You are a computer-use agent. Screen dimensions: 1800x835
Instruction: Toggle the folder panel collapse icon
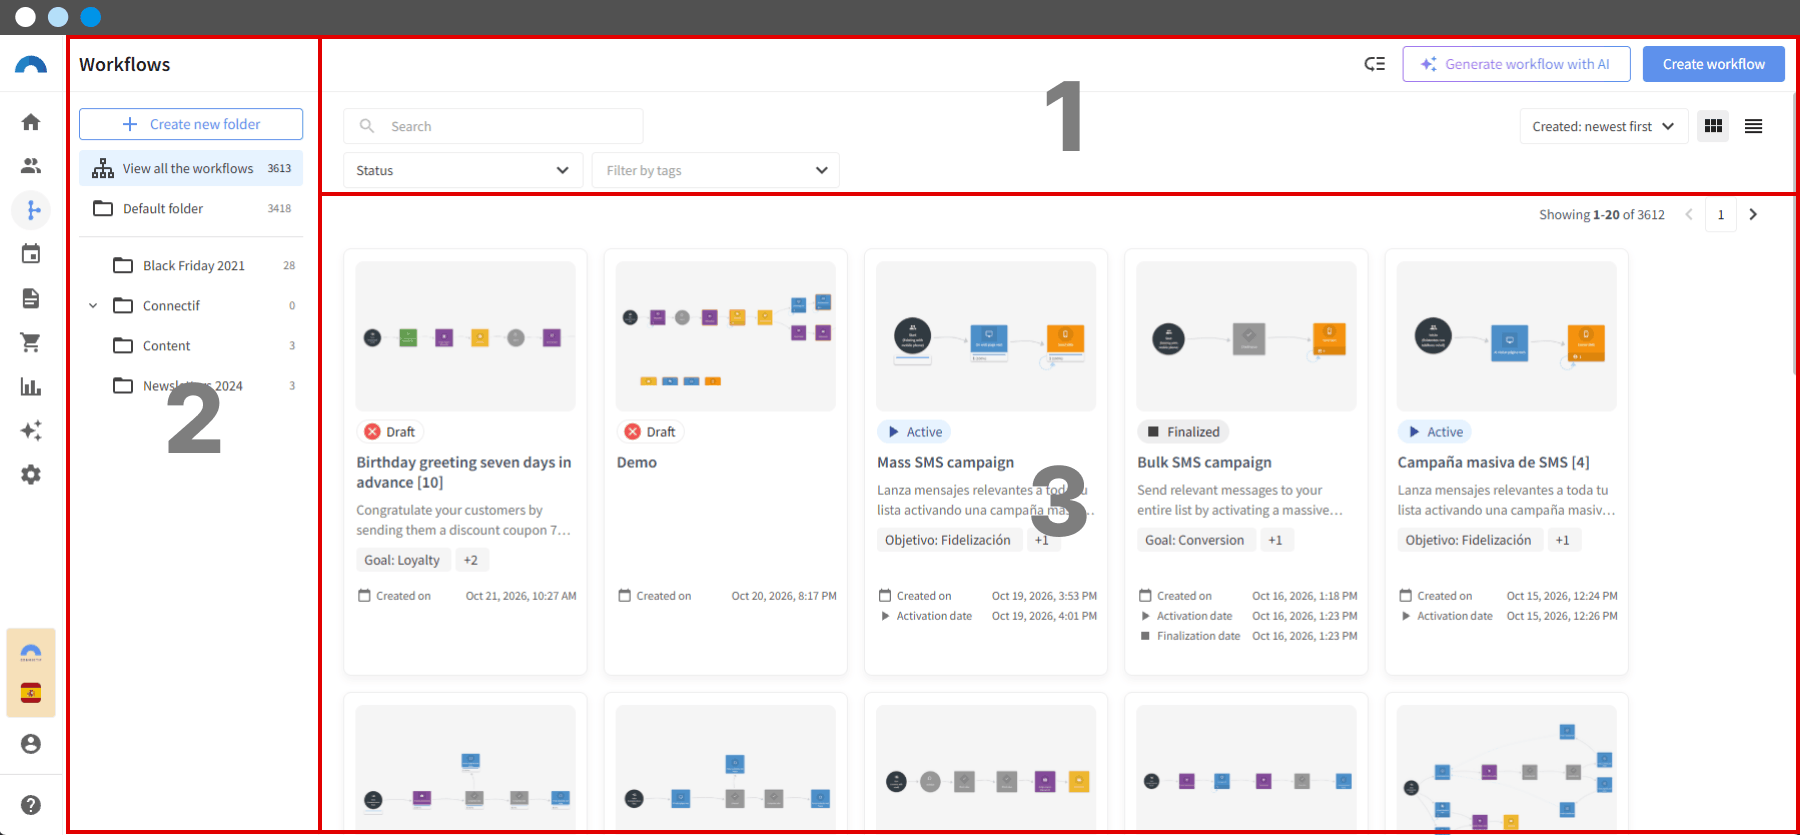(x=1375, y=64)
